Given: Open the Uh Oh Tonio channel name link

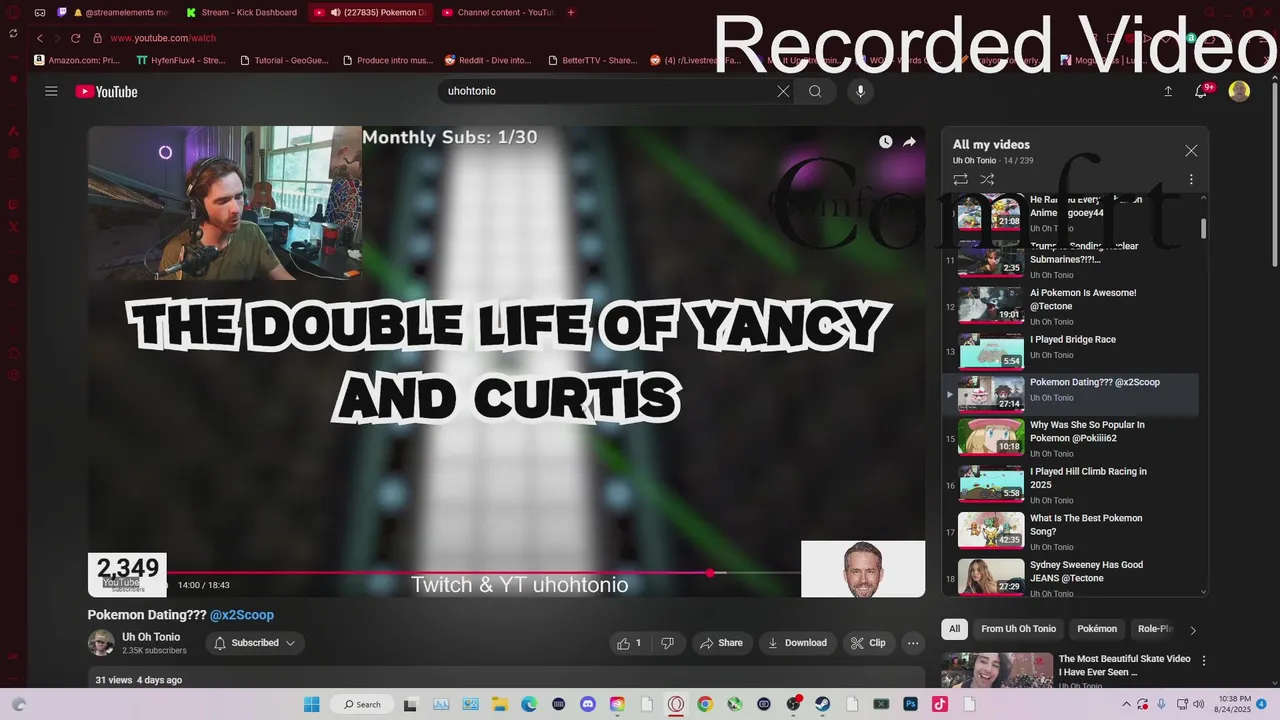Looking at the screenshot, I should (151, 637).
